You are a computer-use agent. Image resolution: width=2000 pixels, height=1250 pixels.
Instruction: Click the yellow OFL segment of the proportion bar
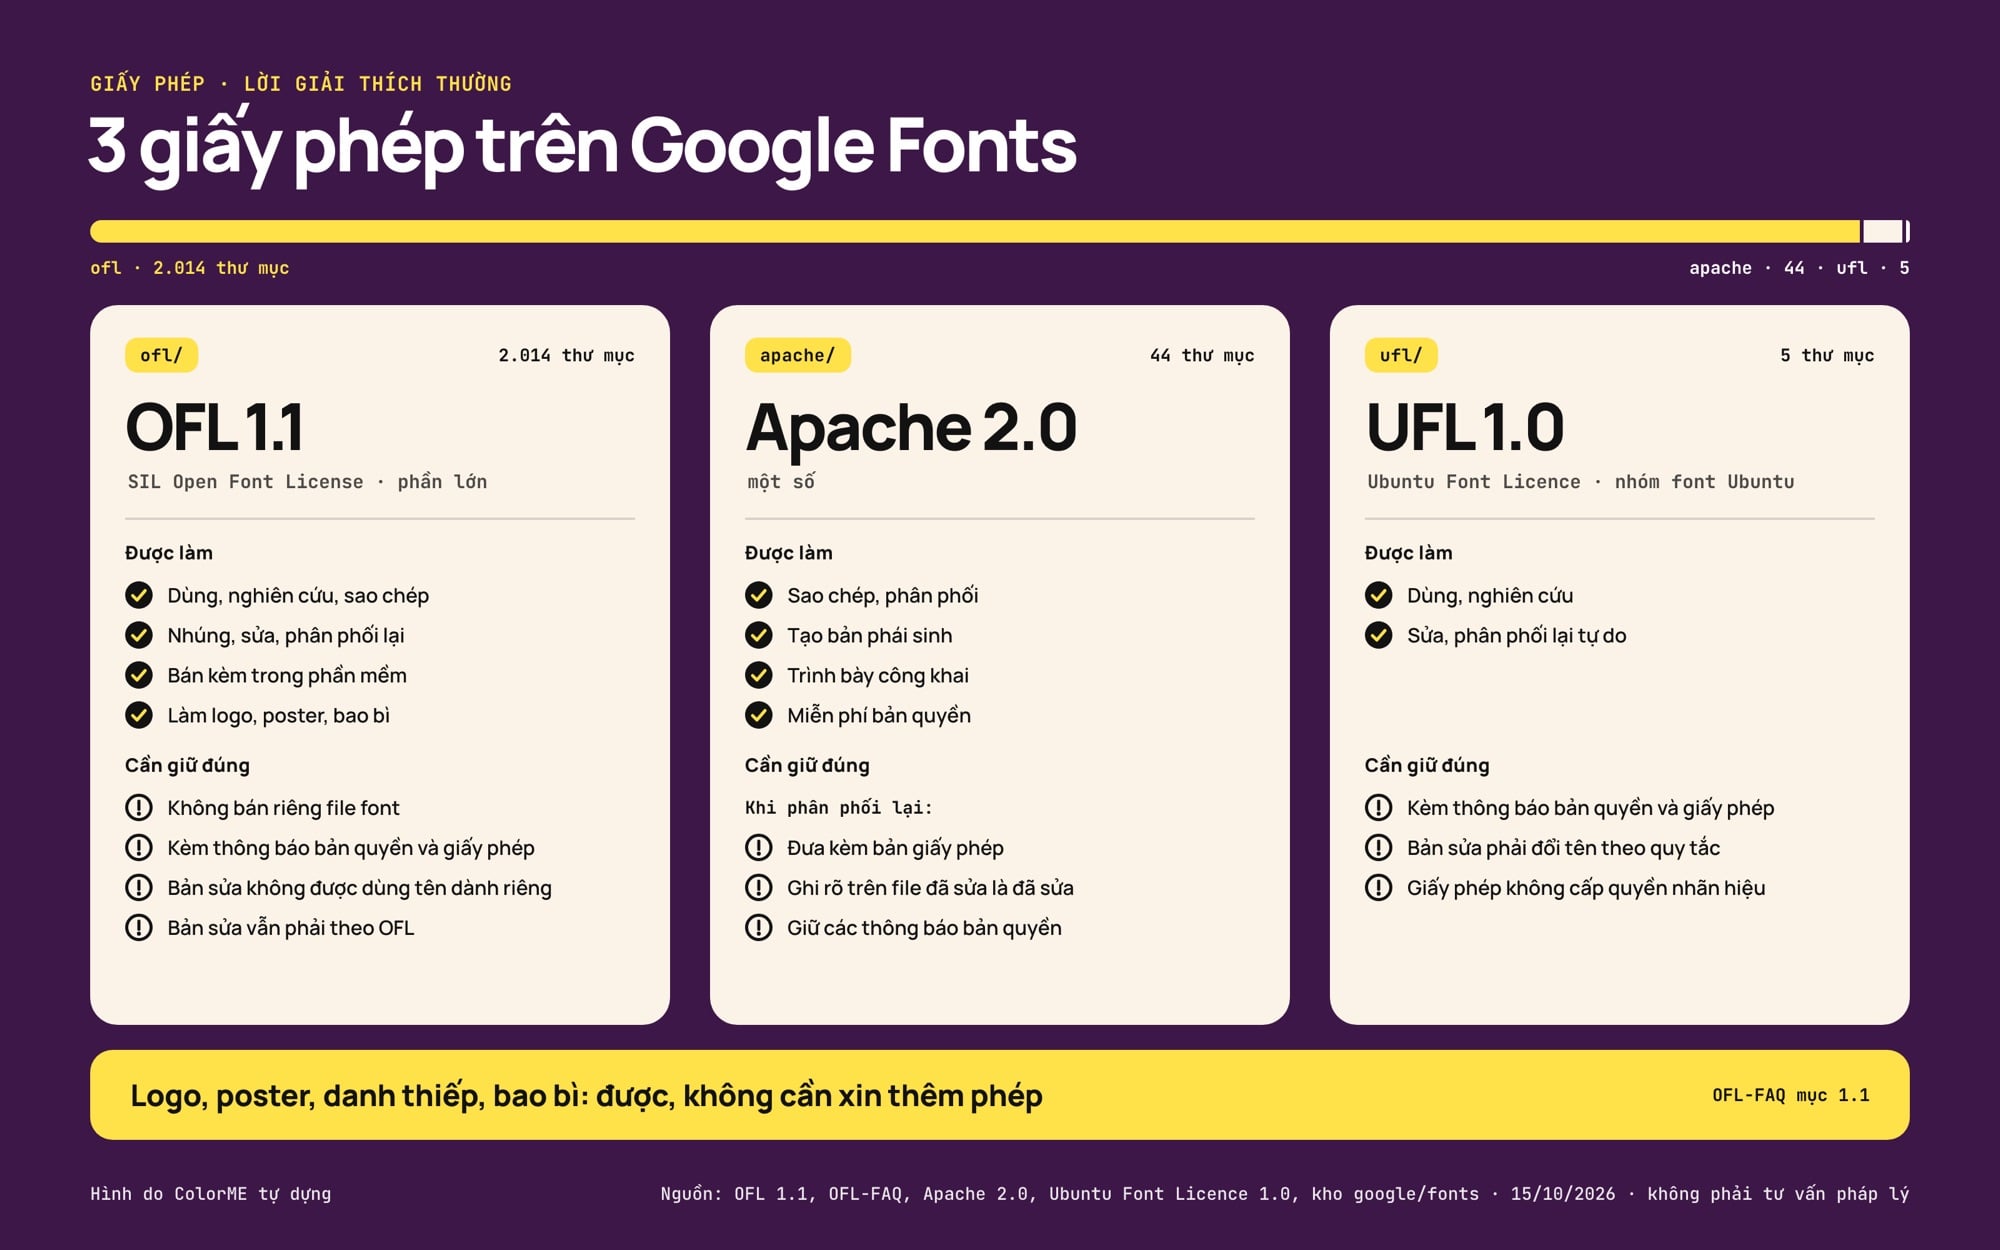pos(975,232)
